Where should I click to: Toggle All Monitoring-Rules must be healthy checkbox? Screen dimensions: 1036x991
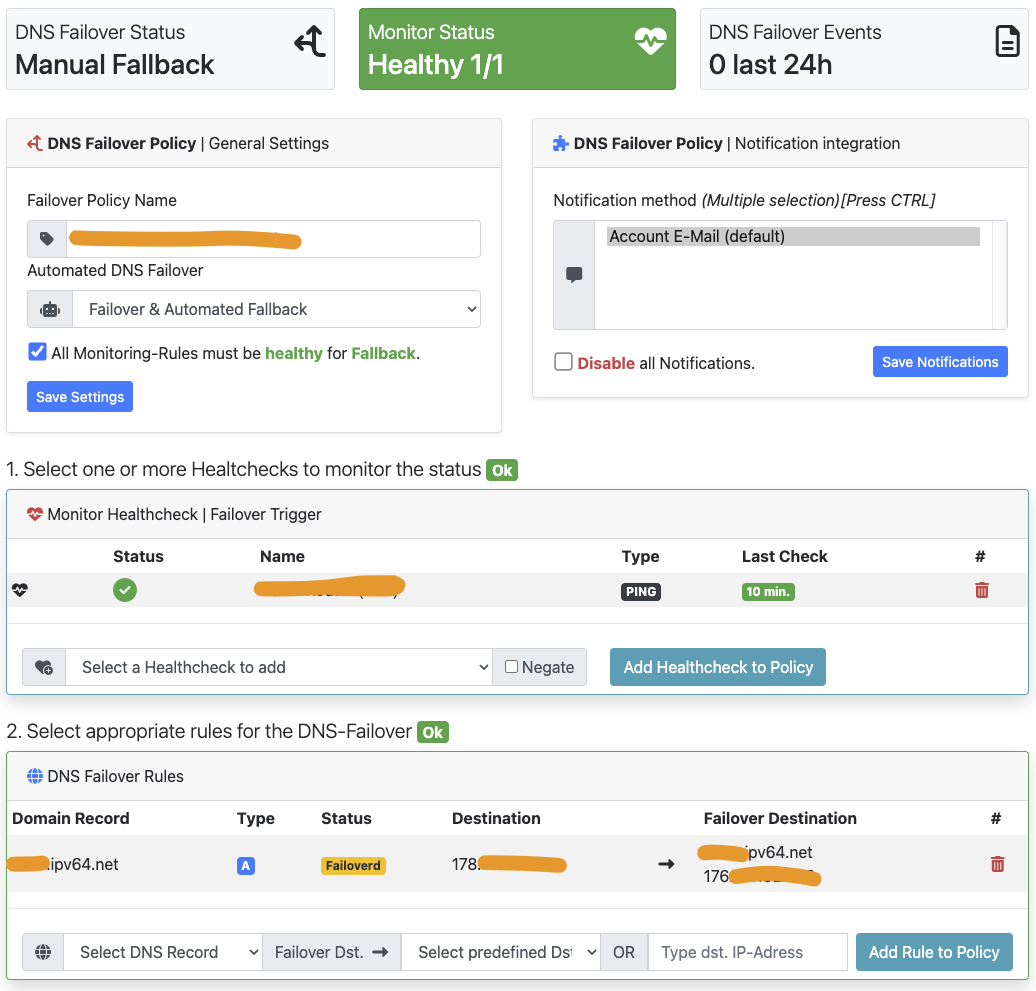pyautogui.click(x=37, y=352)
